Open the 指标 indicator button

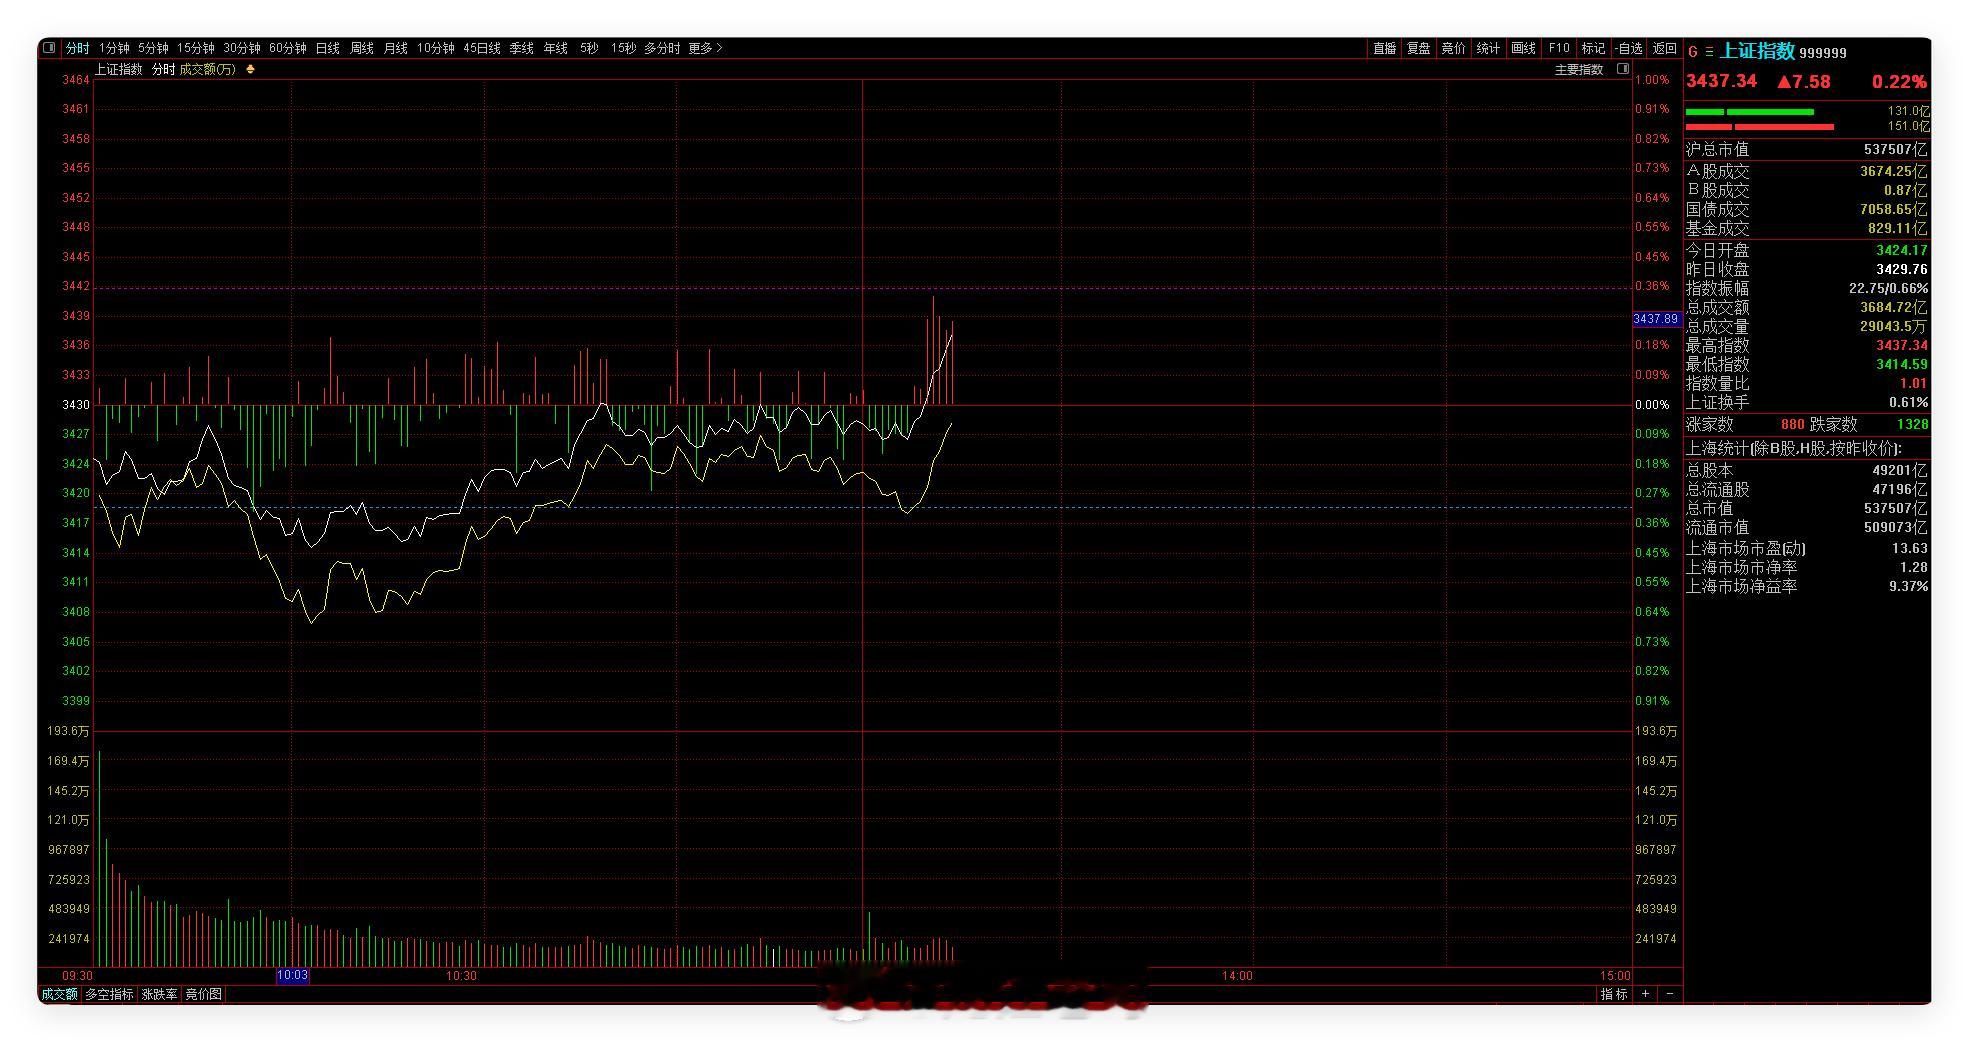point(1614,994)
